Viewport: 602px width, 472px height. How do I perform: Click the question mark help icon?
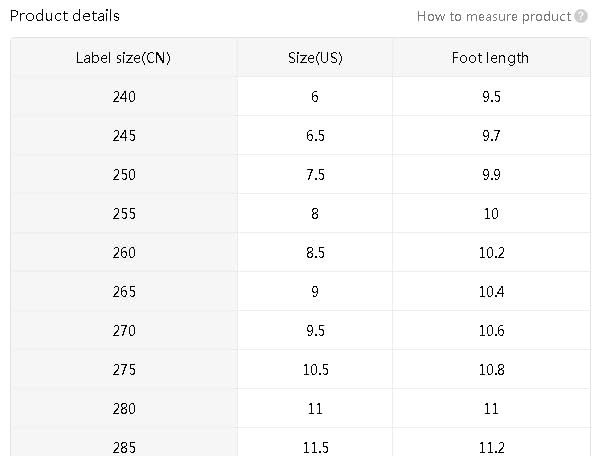(581, 16)
